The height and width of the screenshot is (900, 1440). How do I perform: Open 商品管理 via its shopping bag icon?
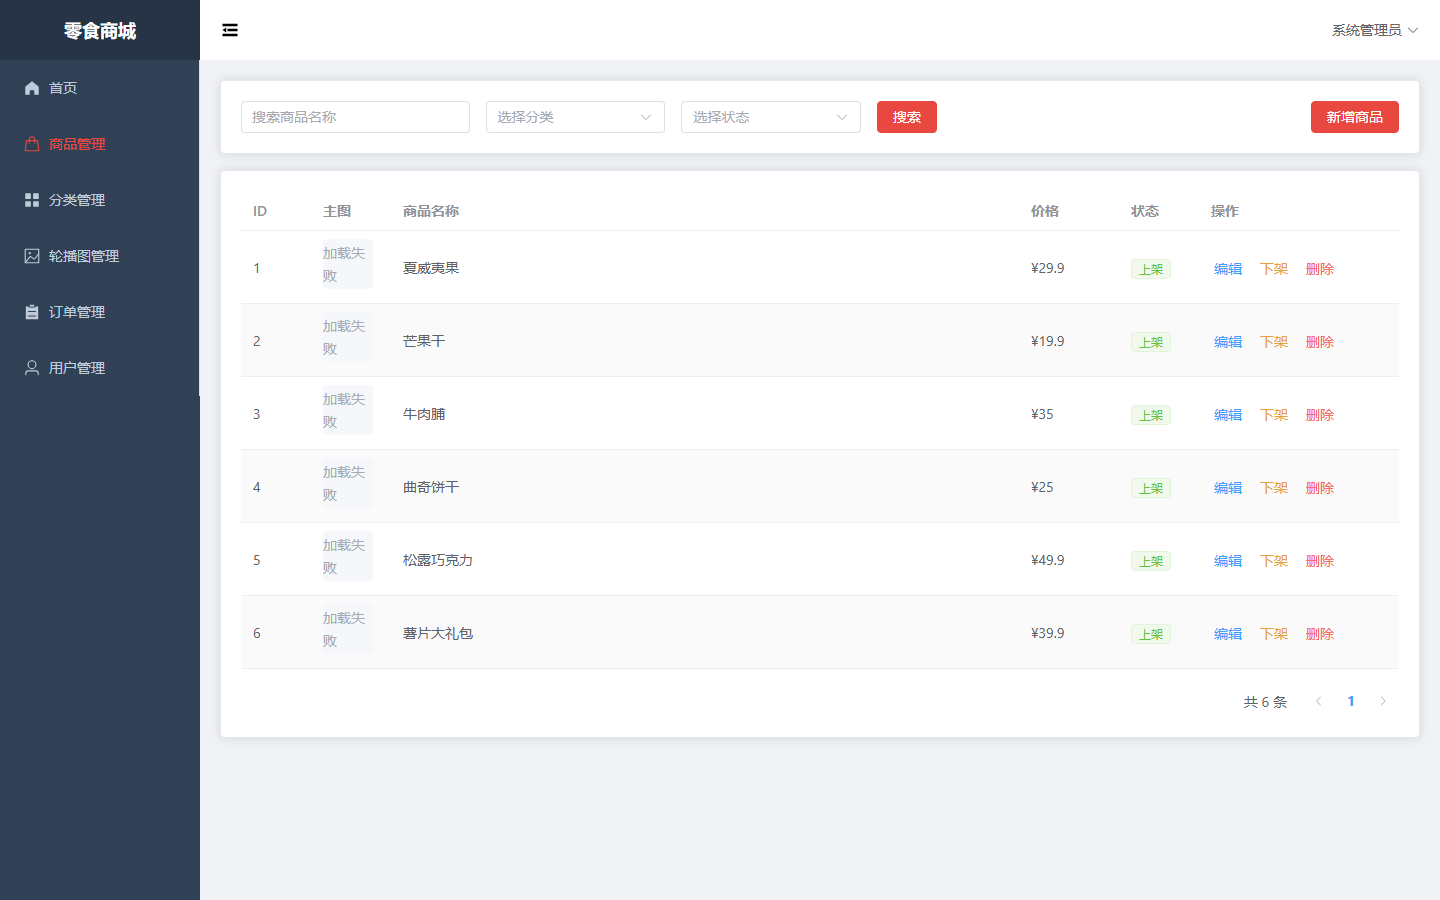click(32, 144)
